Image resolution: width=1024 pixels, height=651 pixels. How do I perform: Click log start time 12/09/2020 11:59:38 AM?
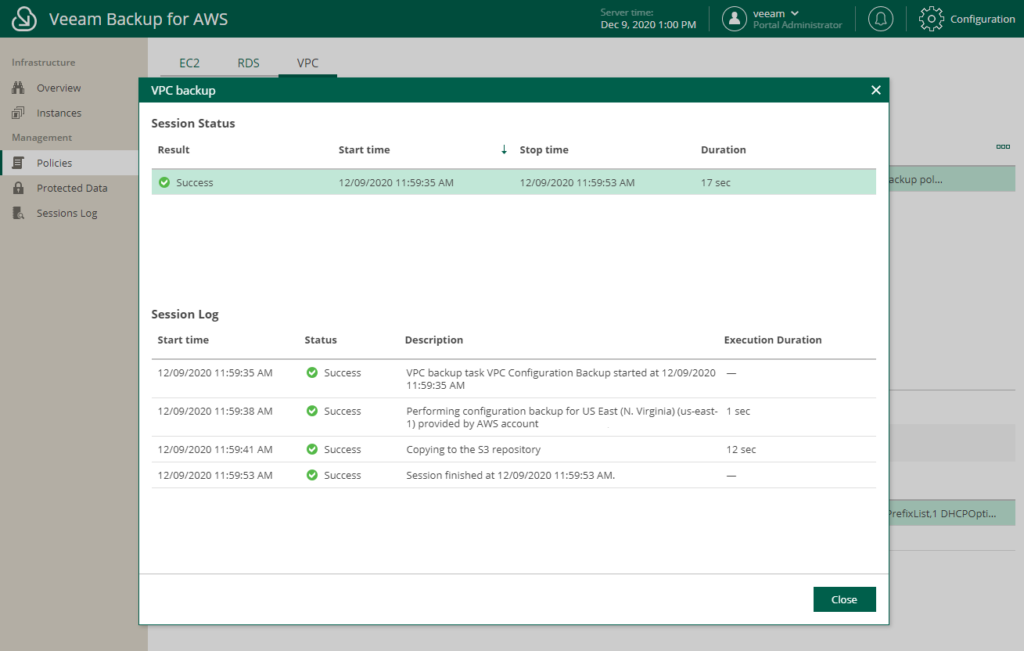tap(215, 411)
